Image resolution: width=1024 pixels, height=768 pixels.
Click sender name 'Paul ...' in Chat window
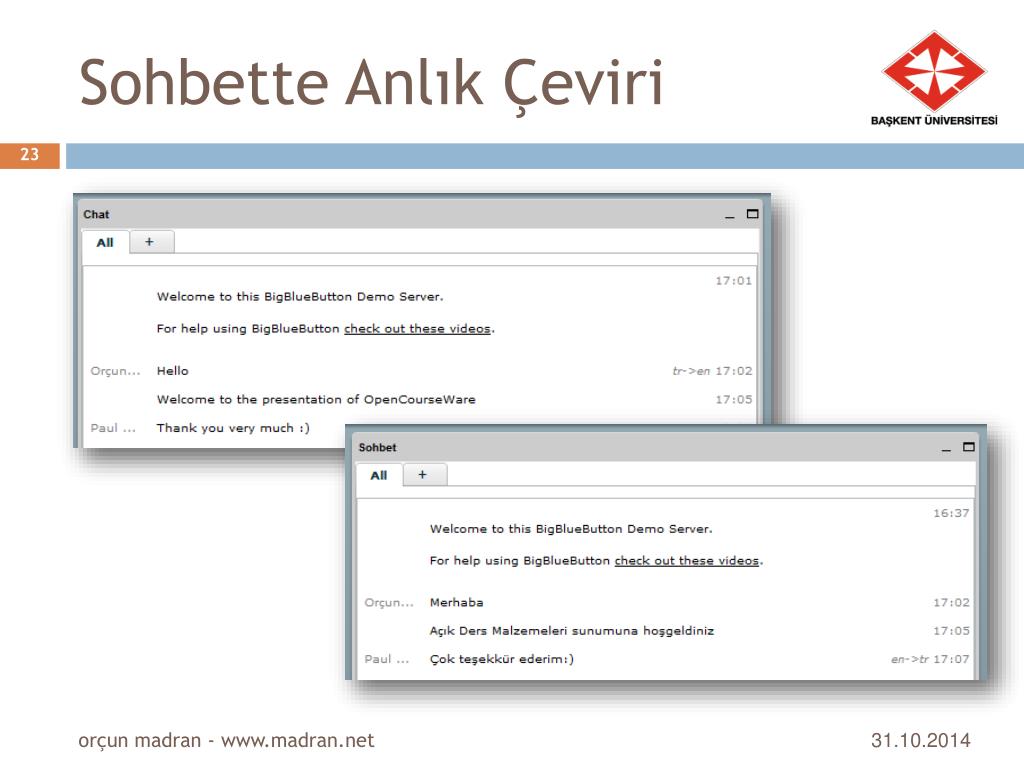pyautogui.click(x=113, y=428)
